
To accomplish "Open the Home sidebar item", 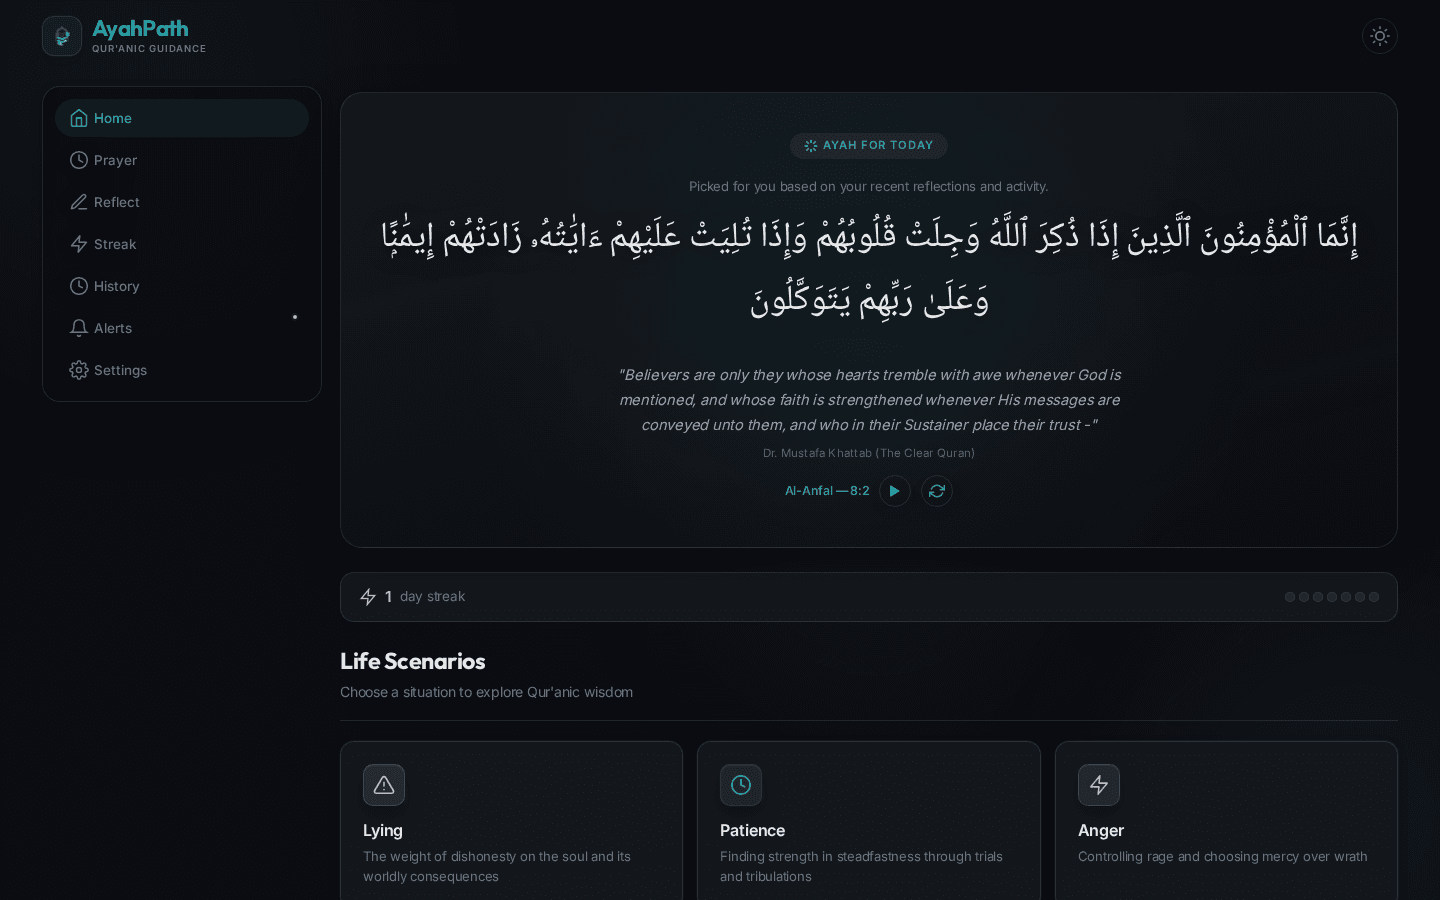I will 182,118.
